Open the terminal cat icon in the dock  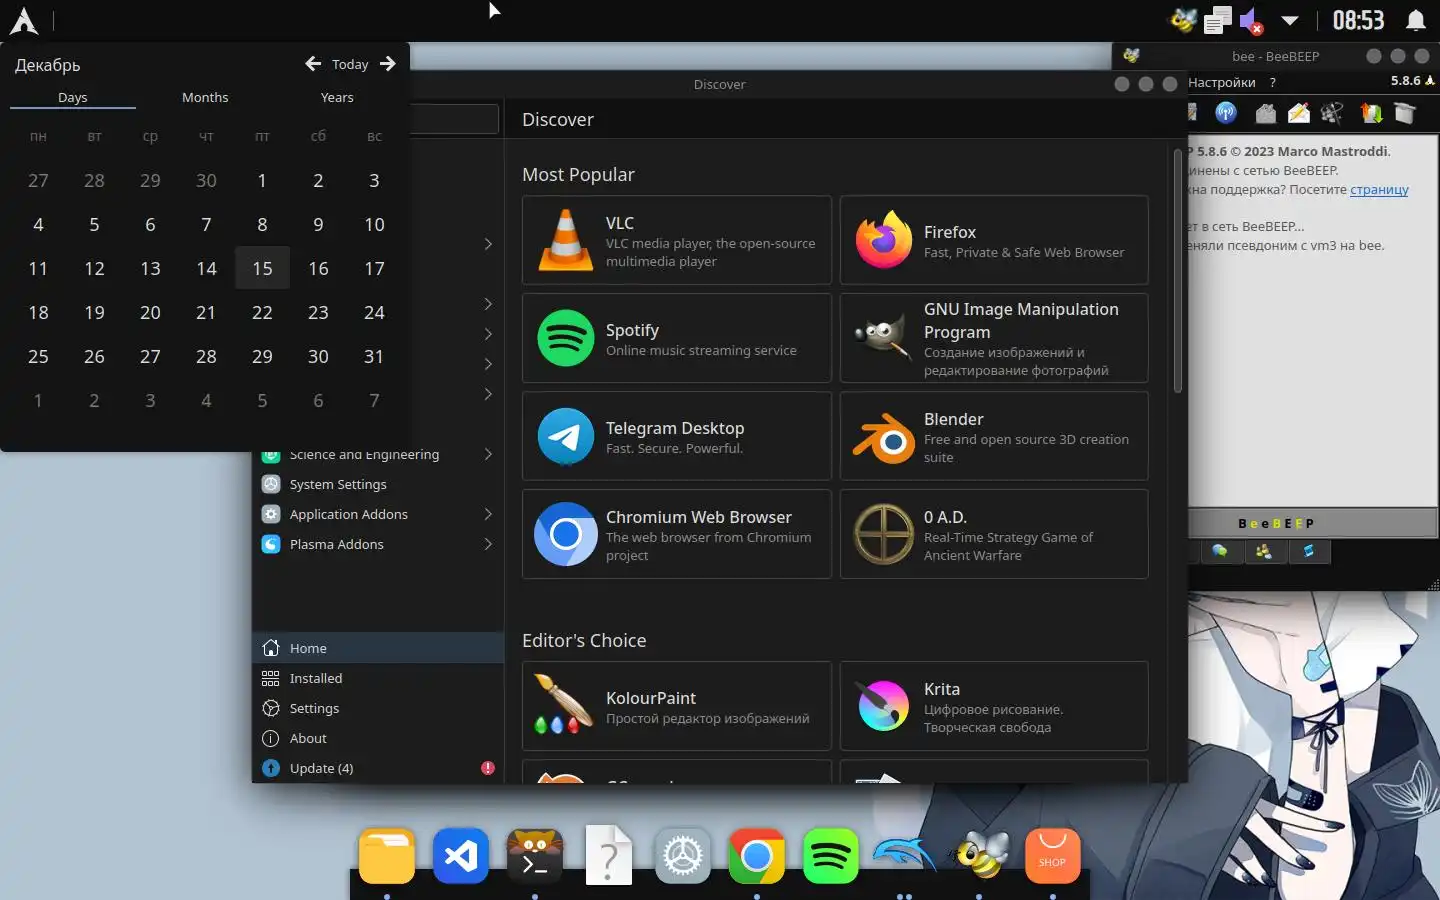(535, 856)
